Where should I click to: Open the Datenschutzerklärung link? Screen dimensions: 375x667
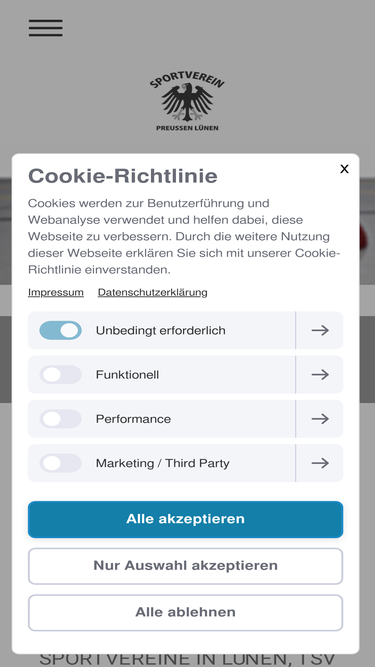[x=153, y=293]
